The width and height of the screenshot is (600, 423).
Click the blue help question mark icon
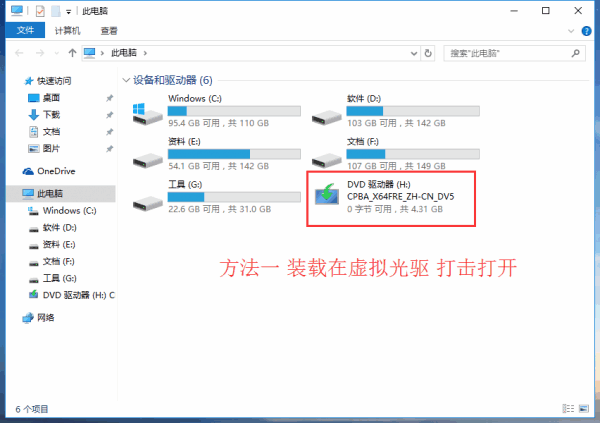(586, 31)
